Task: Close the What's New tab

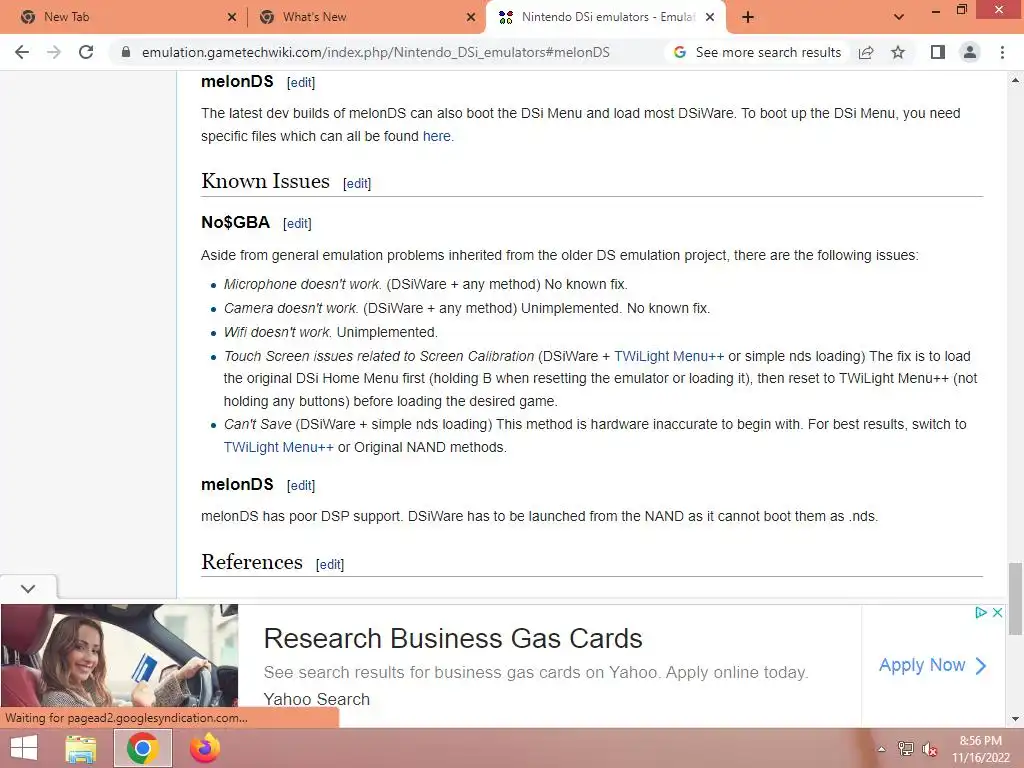Action: [x=471, y=17]
